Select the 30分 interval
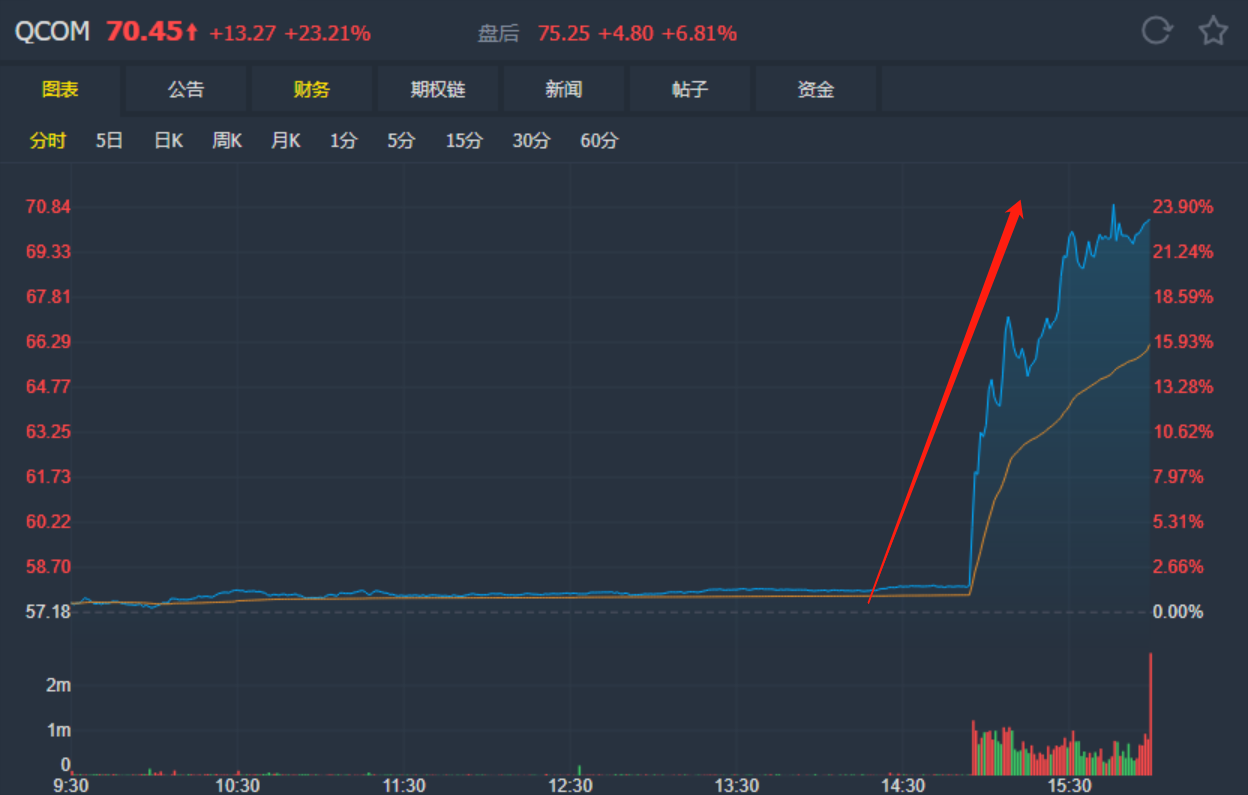The height and width of the screenshot is (795, 1248). [531, 141]
